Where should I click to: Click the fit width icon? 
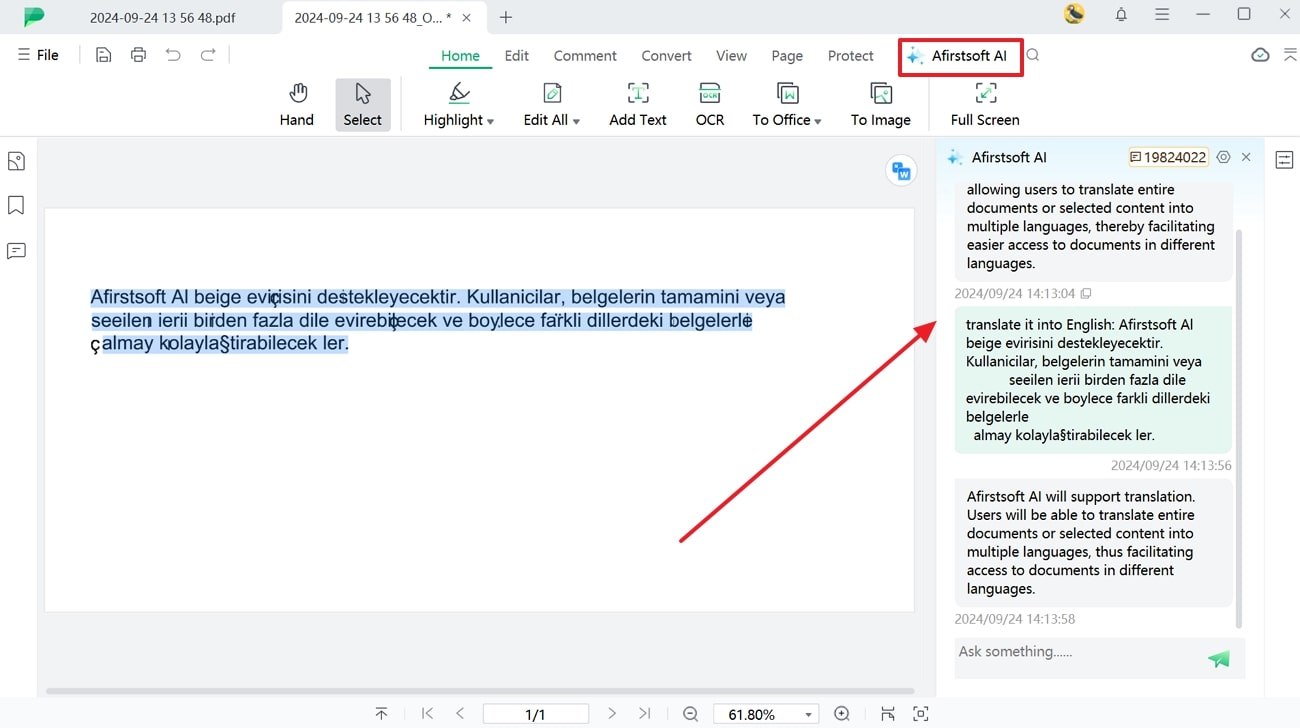click(x=887, y=714)
